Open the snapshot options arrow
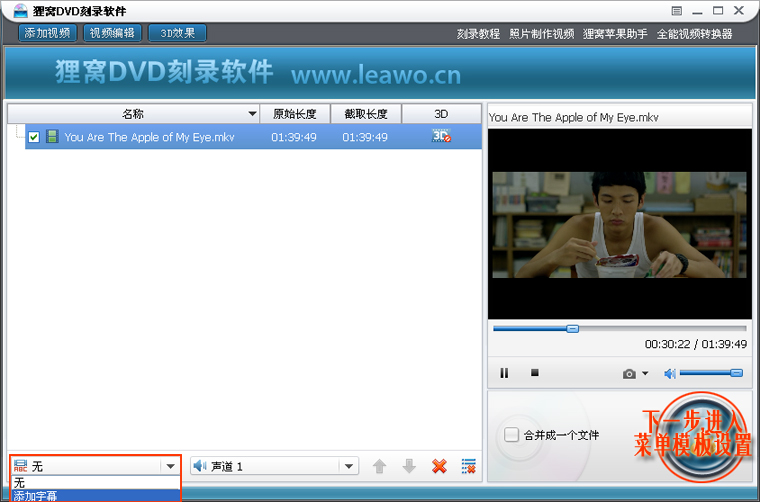The image size is (760, 502). 645,373
